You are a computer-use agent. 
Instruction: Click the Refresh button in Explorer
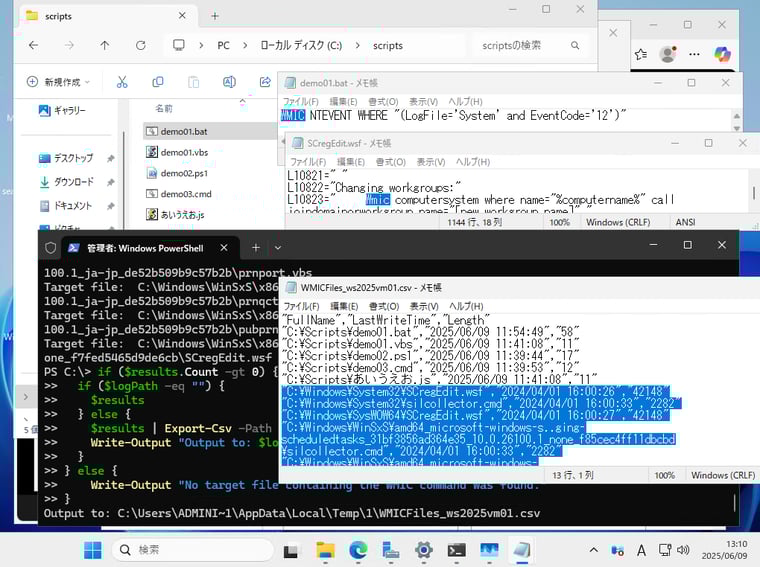140,46
